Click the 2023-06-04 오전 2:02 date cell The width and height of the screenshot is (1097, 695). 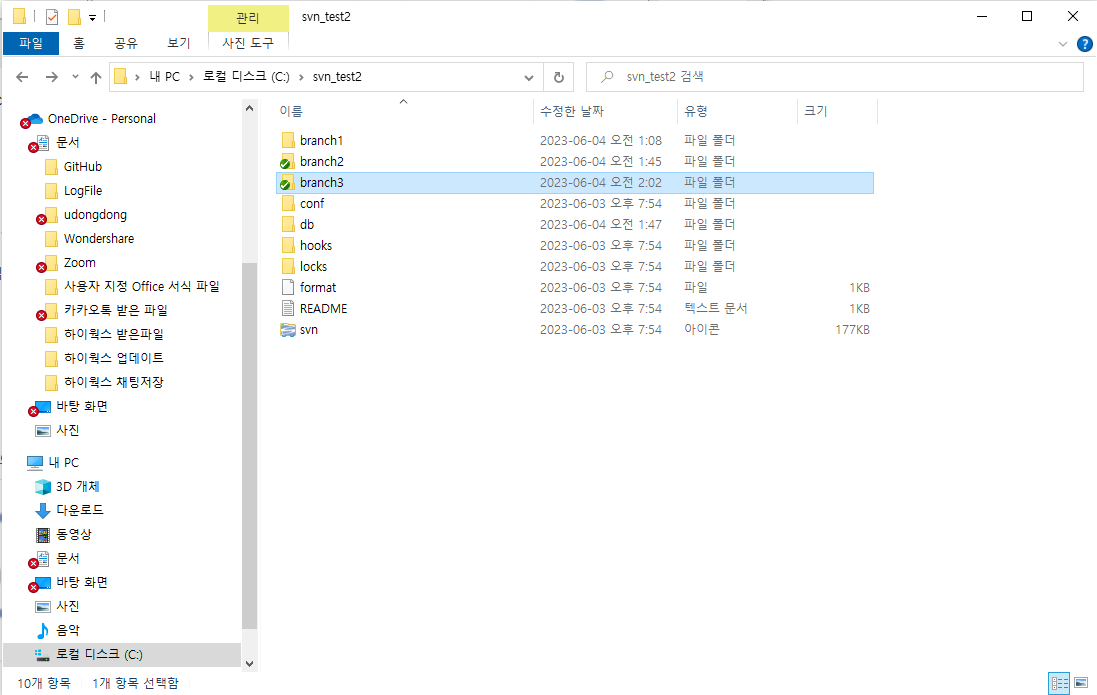coord(600,183)
